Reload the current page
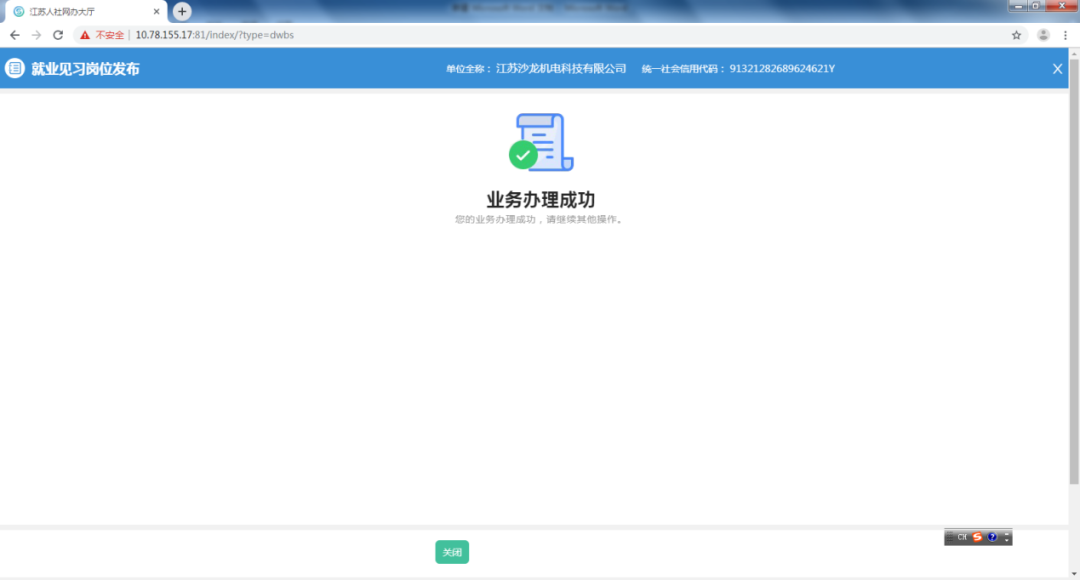 point(58,35)
